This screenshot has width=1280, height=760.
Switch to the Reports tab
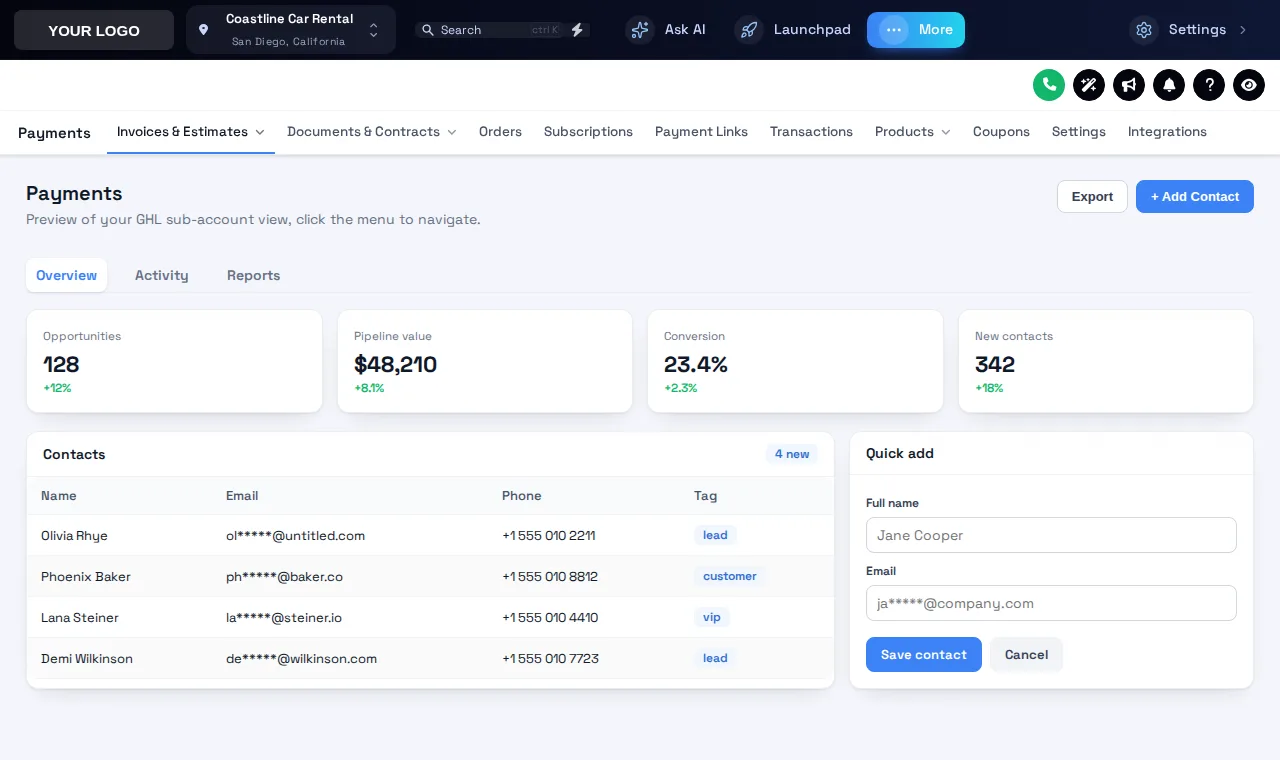253,275
